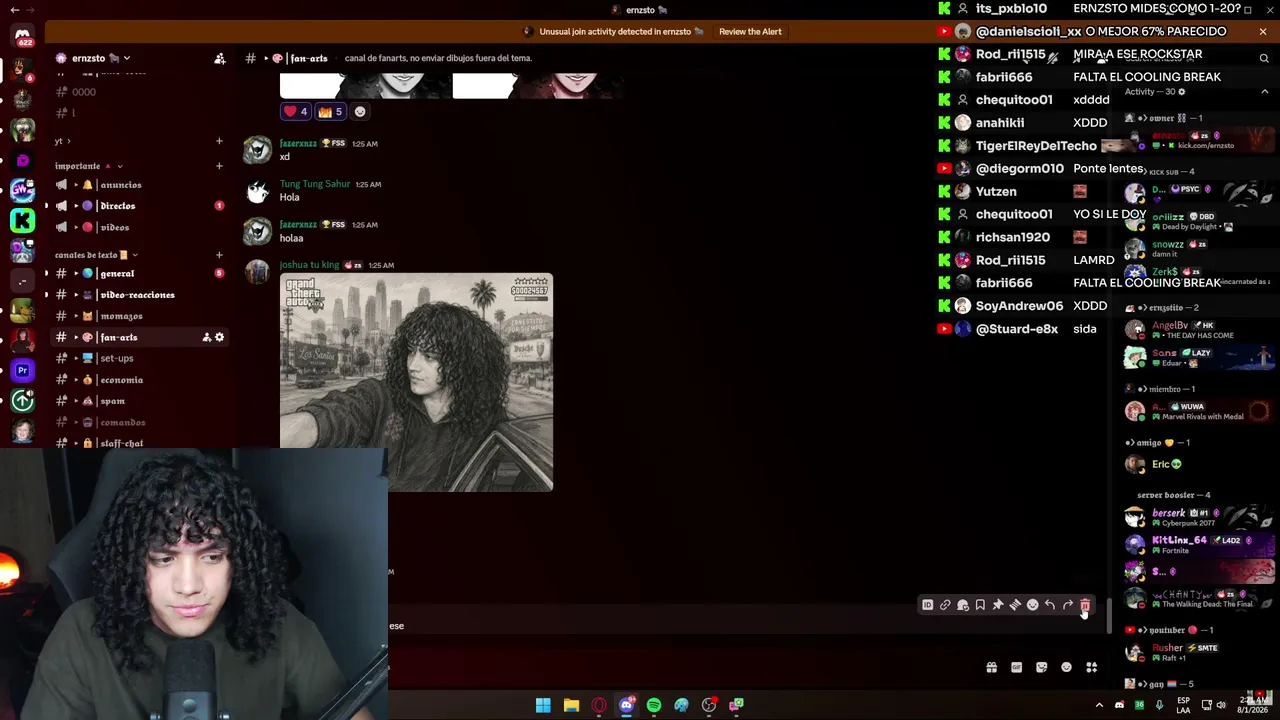
Task: Toggle the heart reaction with 4 votes
Action: coord(296,112)
